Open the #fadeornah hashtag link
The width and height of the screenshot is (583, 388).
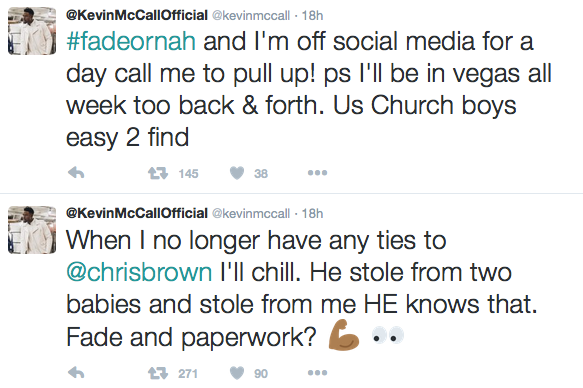coord(131,41)
